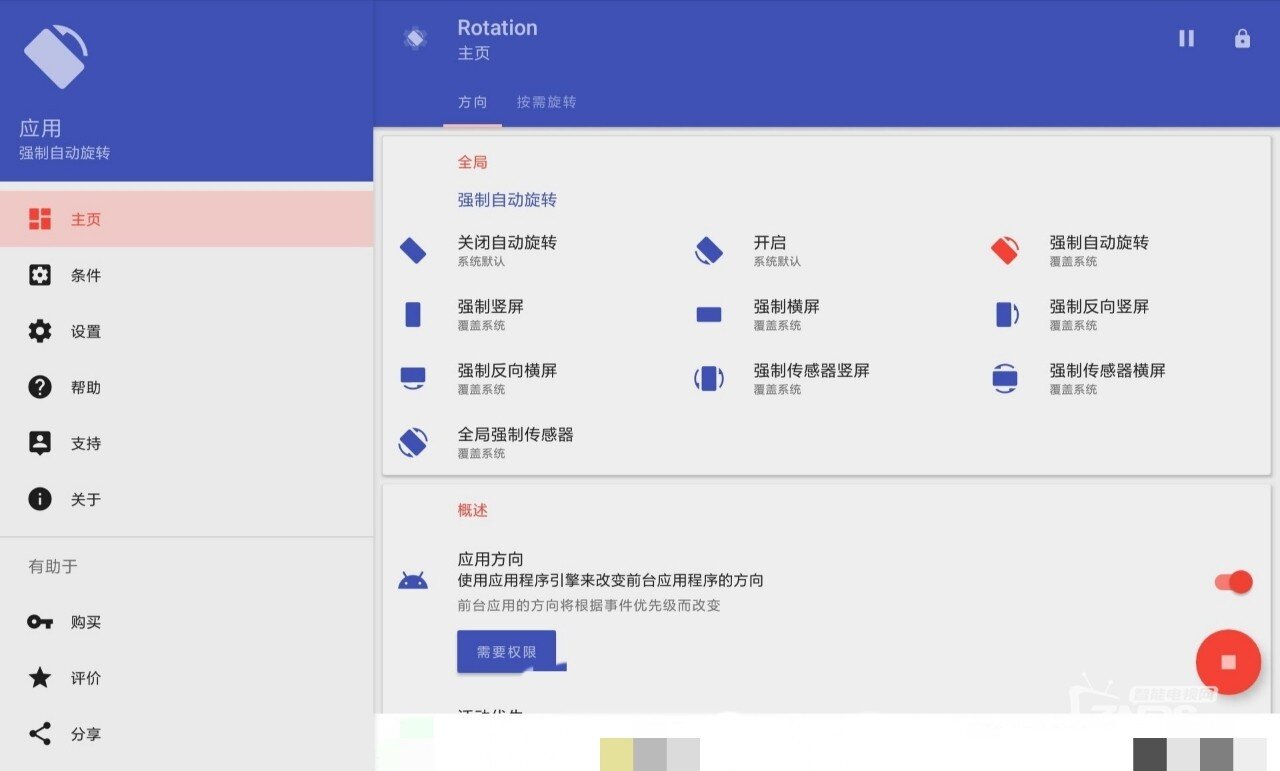Viewport: 1280px width, 771px height.
Task: Click the 强制横屏 label text
Action: (x=787, y=306)
